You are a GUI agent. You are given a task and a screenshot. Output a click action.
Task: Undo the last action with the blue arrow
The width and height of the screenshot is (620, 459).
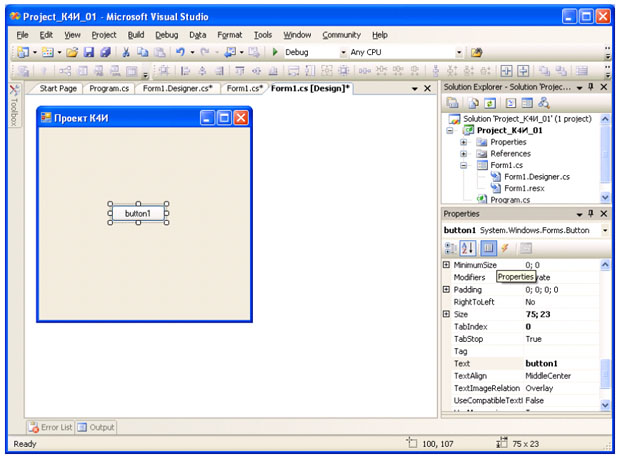coord(180,52)
